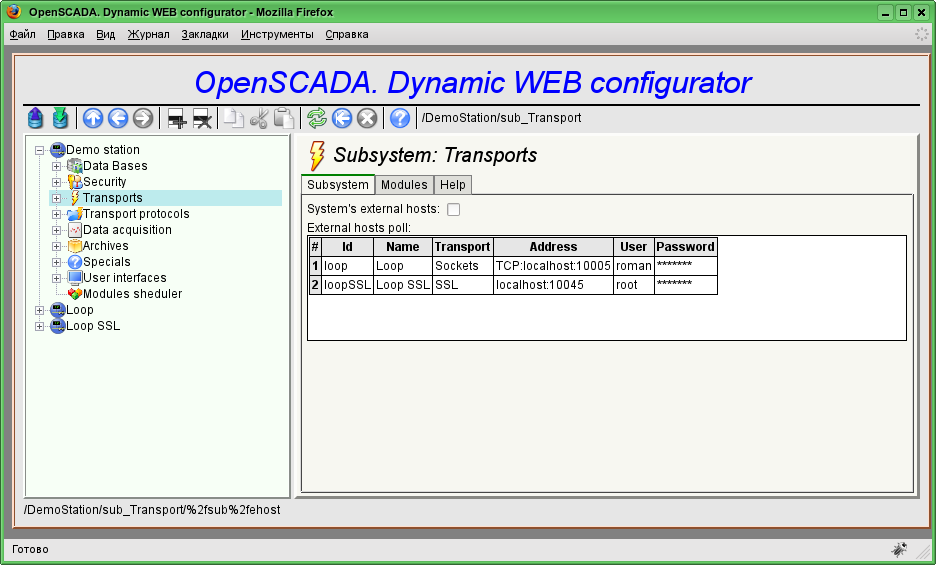
Task: Click the User interfaces monitor icon
Action: [75, 278]
